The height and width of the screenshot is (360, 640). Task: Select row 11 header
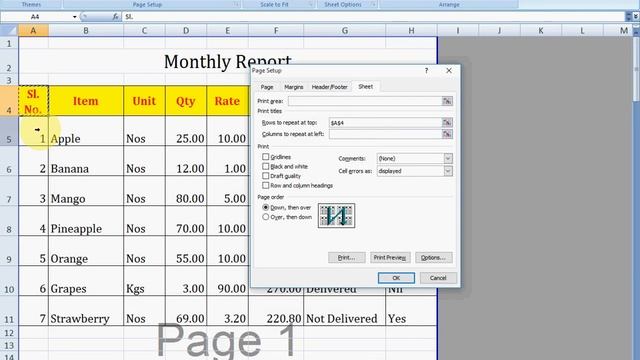[x=9, y=311]
